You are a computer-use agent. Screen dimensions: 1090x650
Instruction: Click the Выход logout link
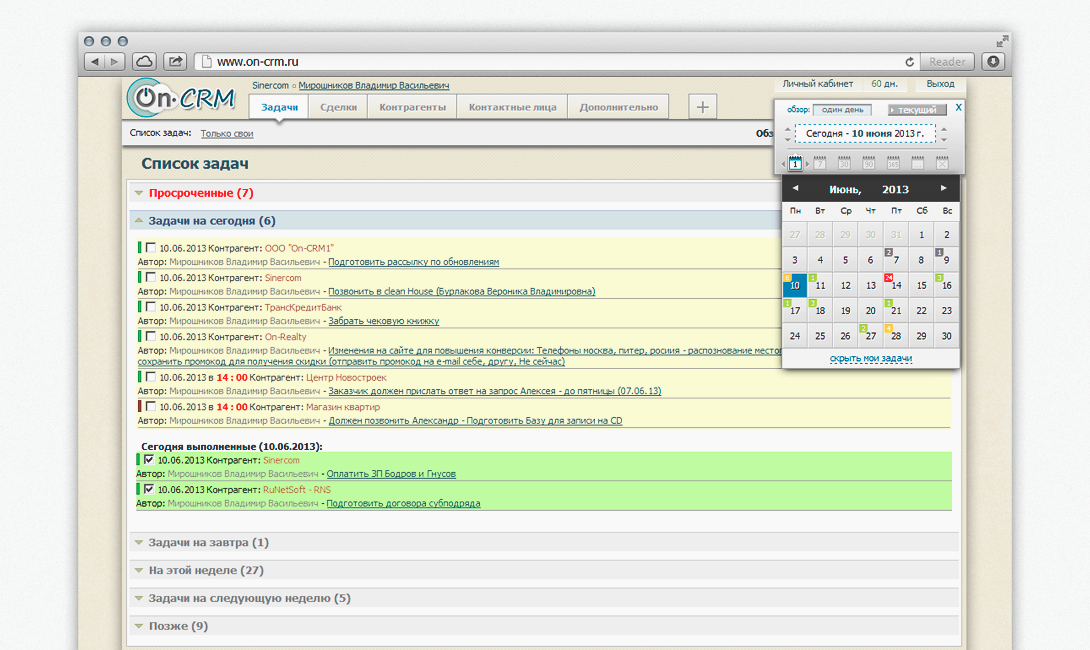[x=940, y=83]
